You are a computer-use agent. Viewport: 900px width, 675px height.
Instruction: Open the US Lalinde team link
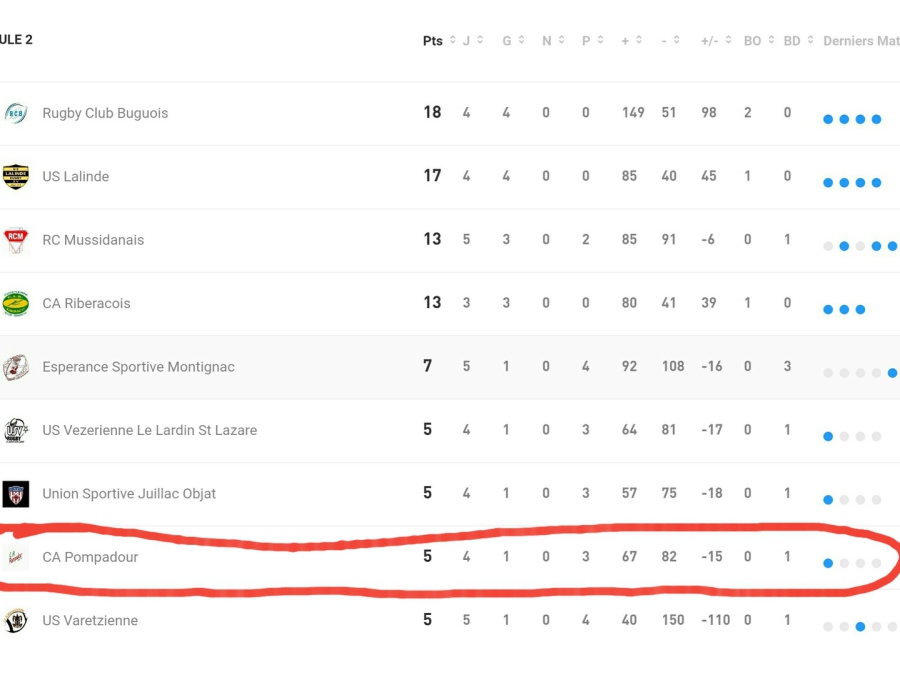tap(75, 176)
